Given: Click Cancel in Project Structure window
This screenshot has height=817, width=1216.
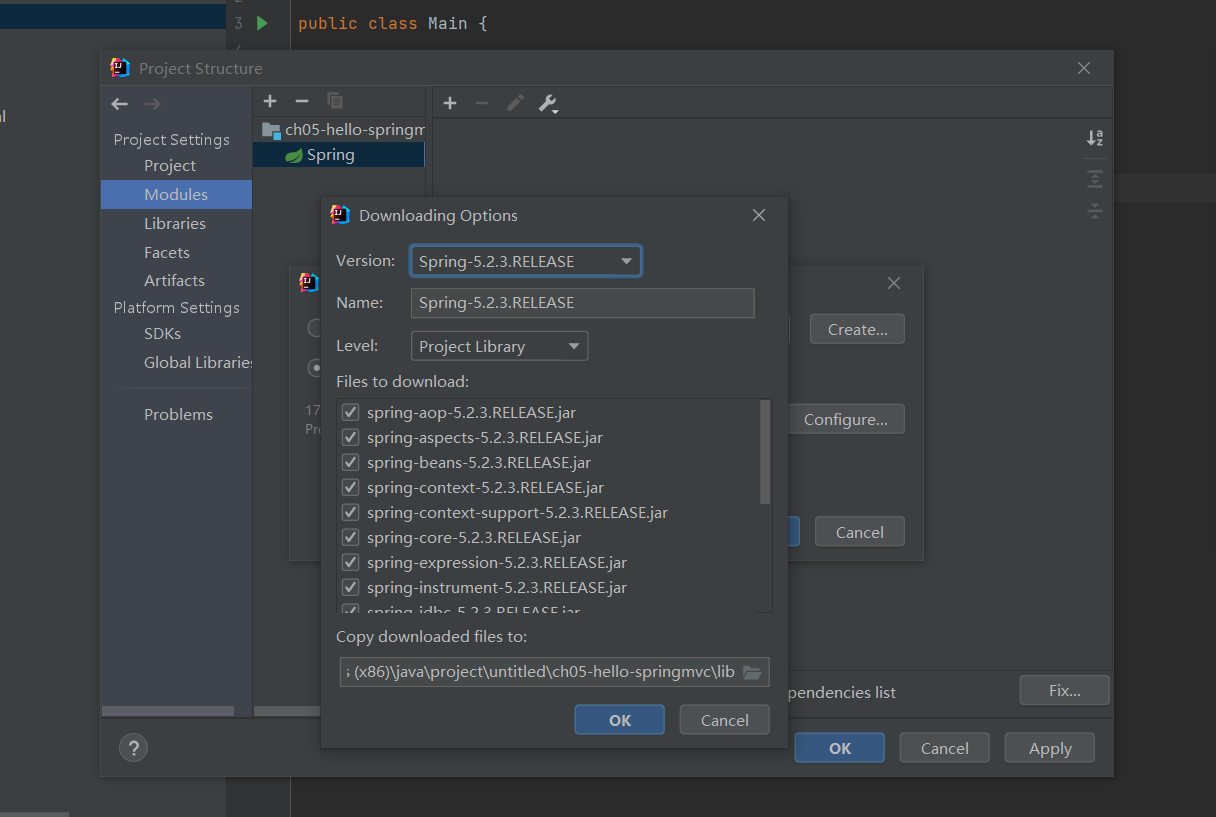Looking at the screenshot, I should 945,748.
